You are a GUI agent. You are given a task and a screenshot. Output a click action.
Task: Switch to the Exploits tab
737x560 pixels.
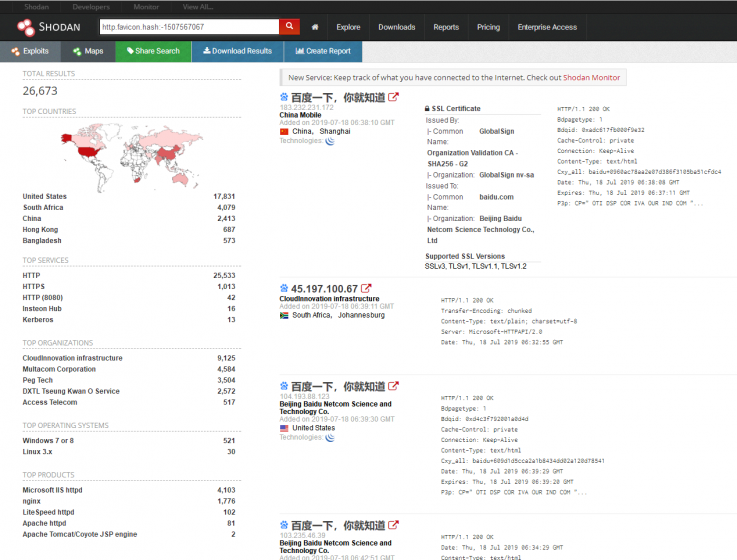click(x=31, y=51)
